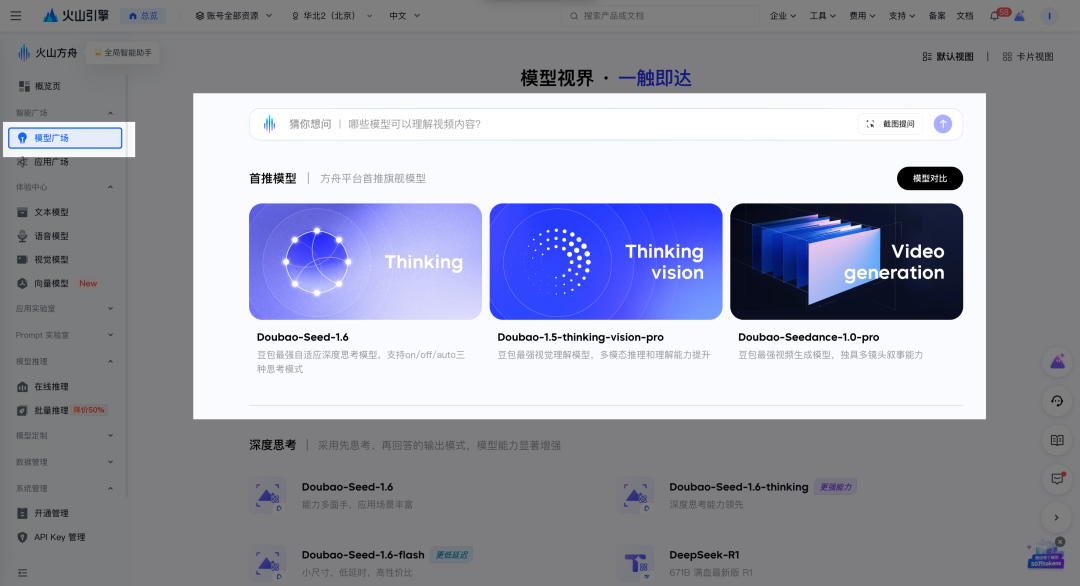Click Doubao-Seedance-1.0-pro title

[809, 337]
